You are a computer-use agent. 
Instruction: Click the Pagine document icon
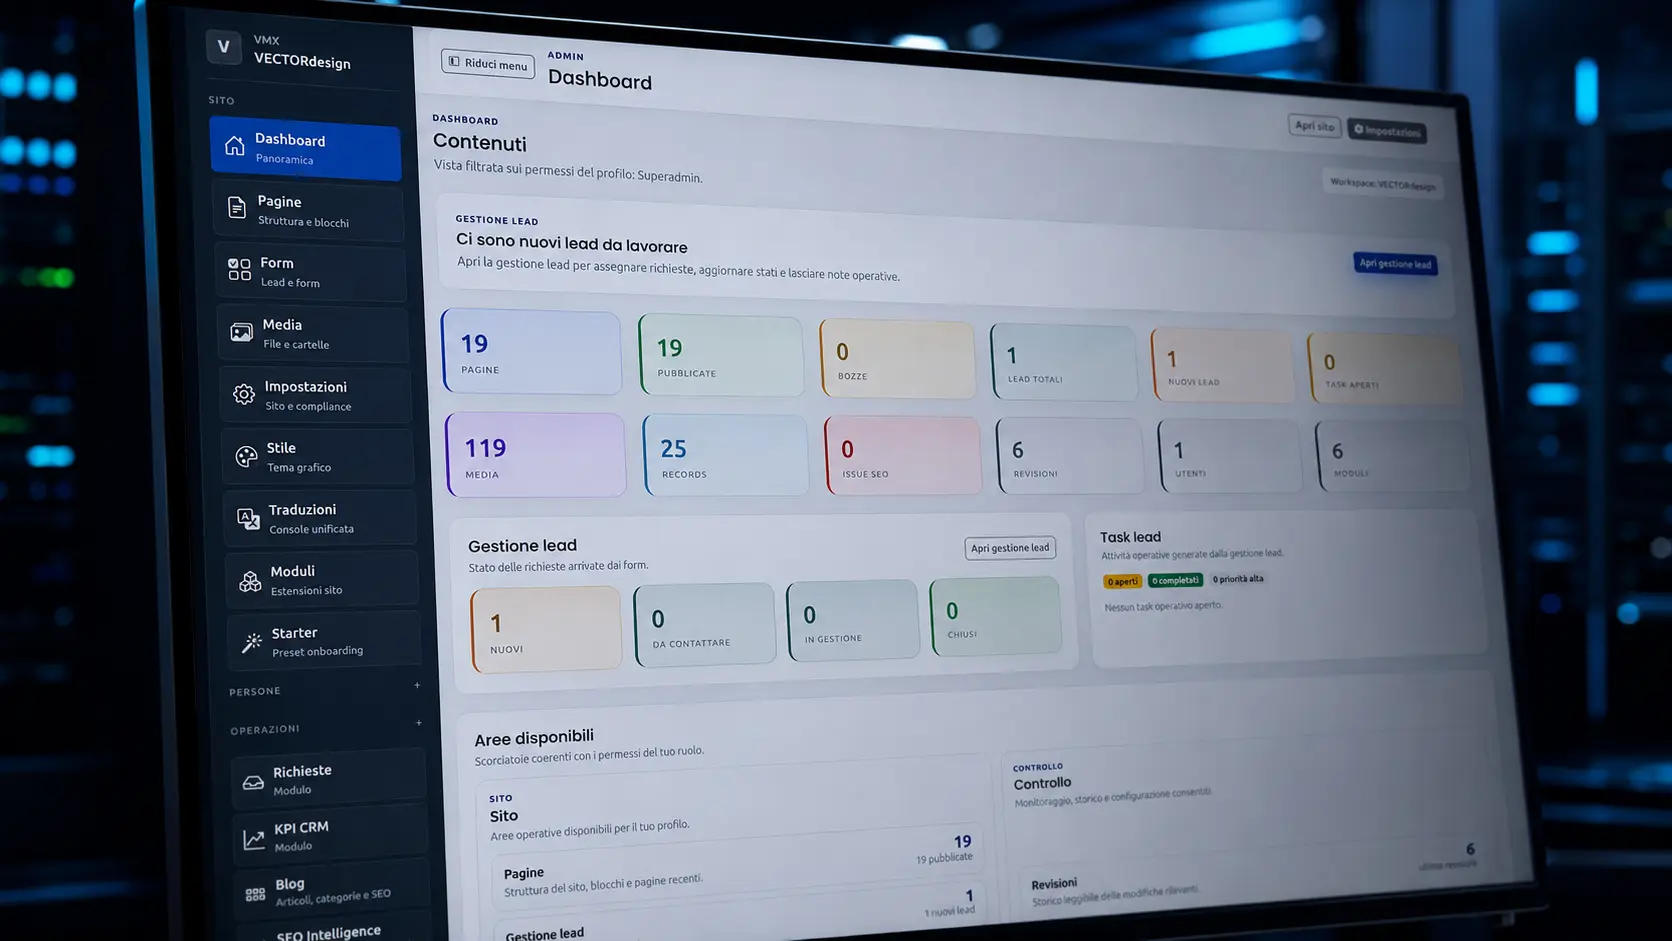pos(237,207)
